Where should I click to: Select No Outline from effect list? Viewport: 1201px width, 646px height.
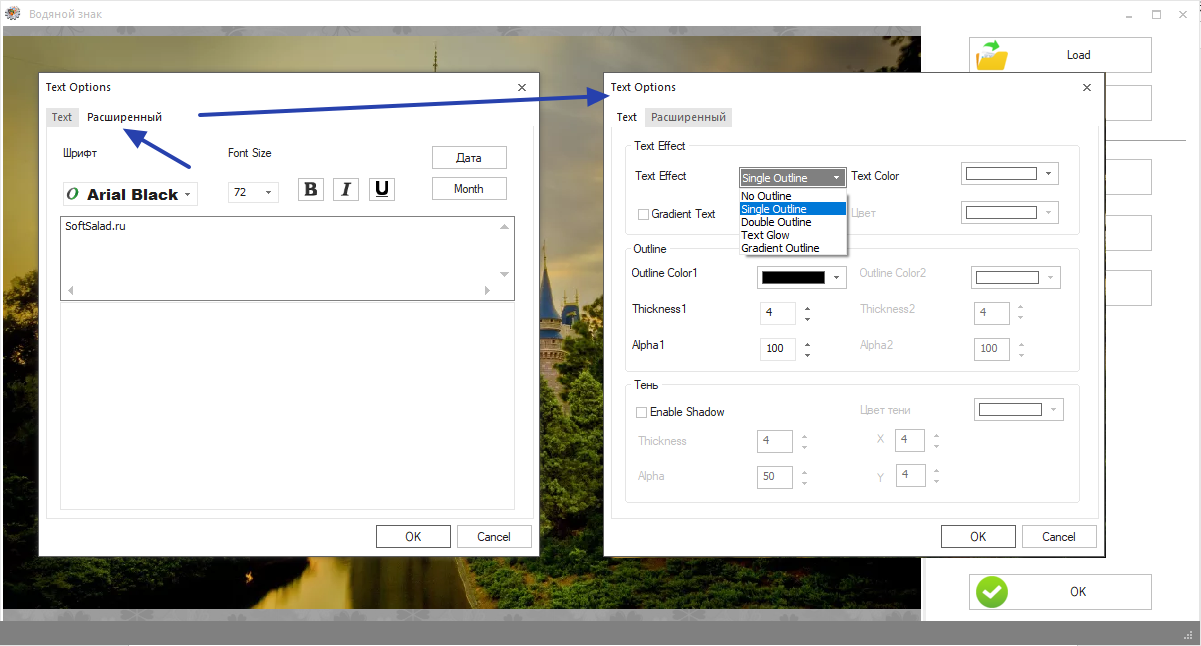click(793, 196)
